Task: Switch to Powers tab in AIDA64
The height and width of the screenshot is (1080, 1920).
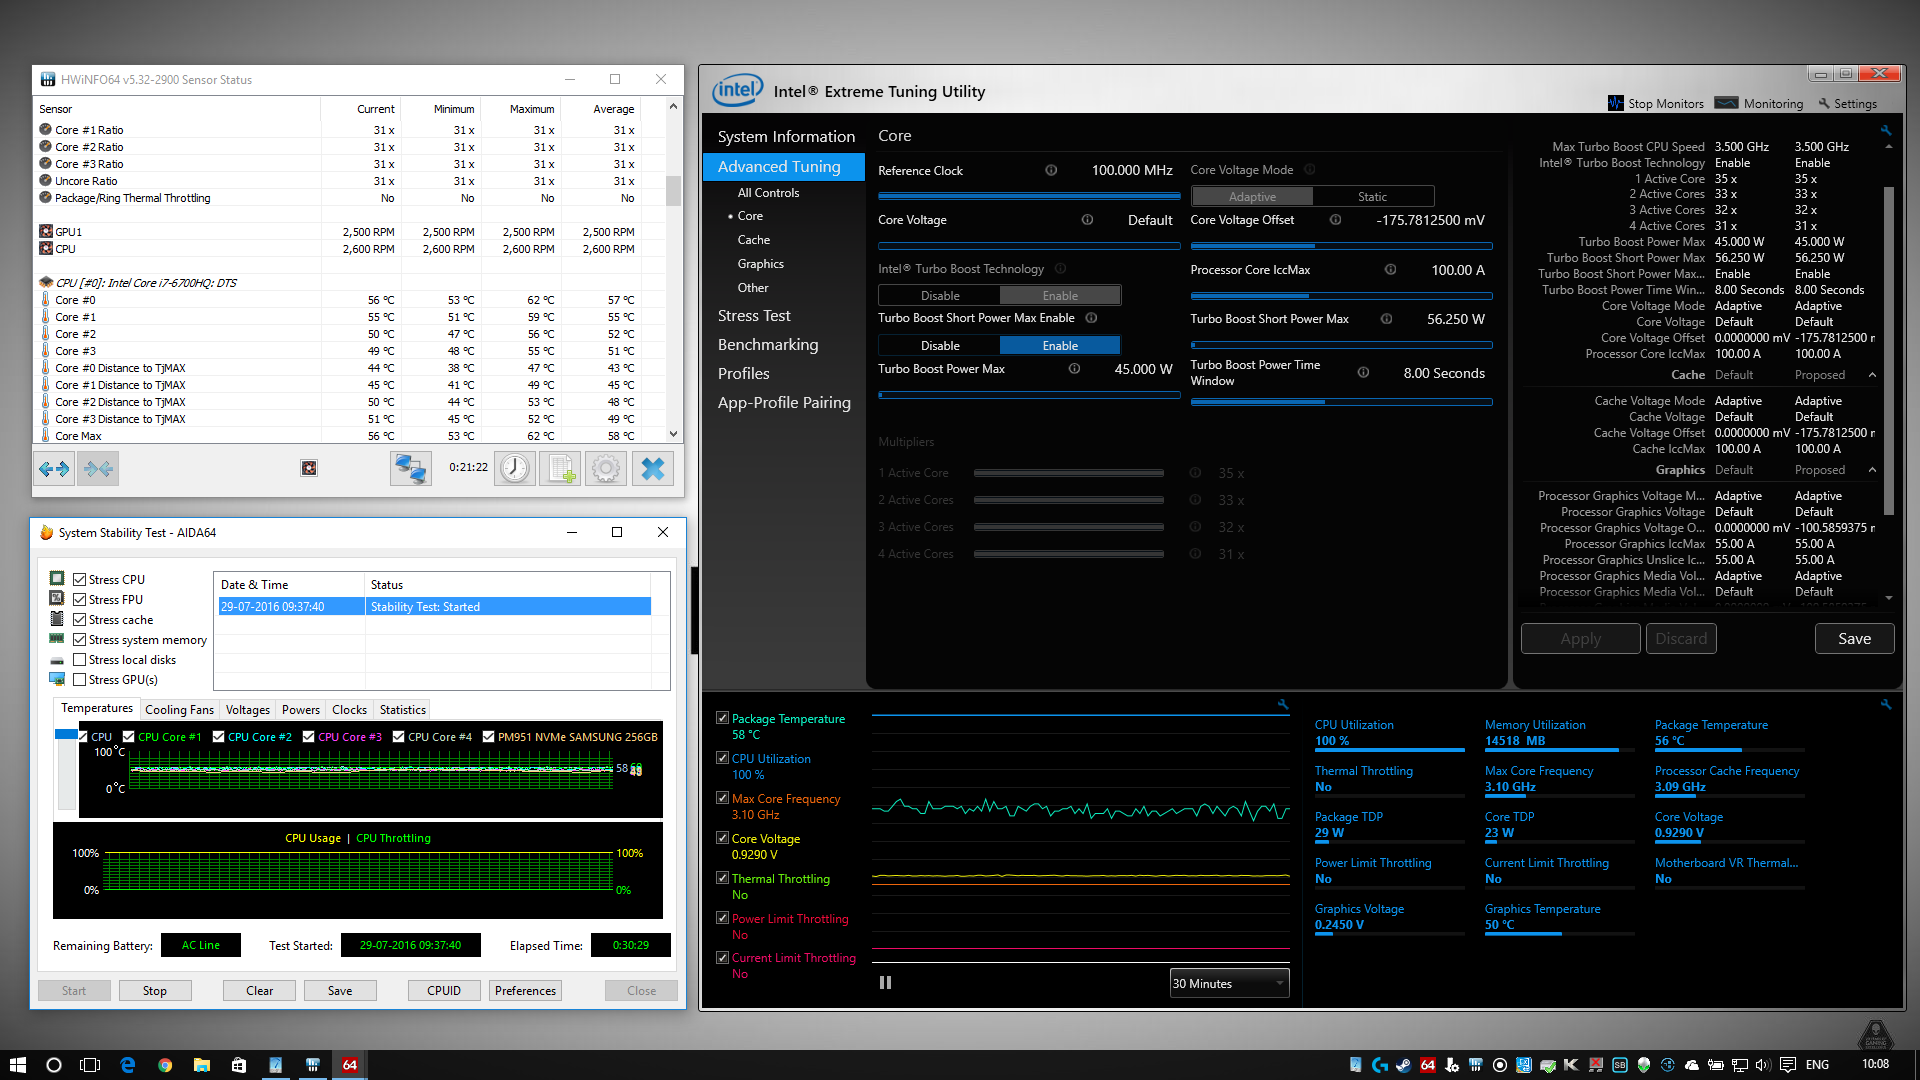Action: click(x=301, y=710)
